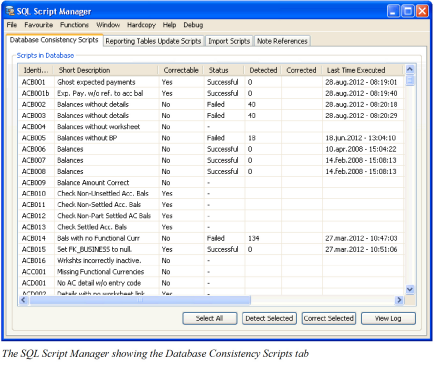The height and width of the screenshot is (371, 443).
Task: Select row 'Missing Functional Currencies'
Action: point(211,272)
